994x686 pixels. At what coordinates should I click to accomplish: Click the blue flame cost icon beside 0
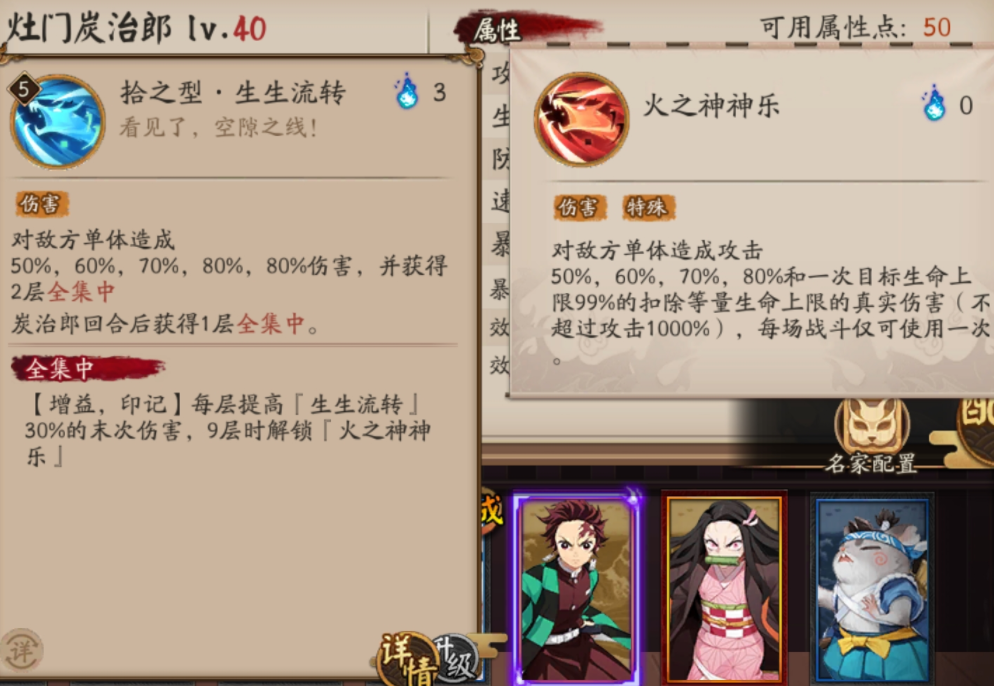(x=934, y=103)
